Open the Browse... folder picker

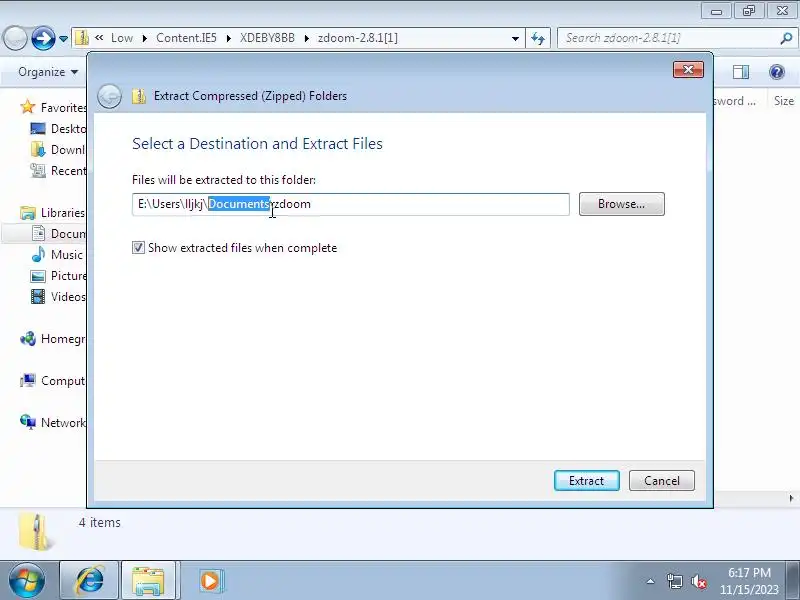tap(621, 204)
